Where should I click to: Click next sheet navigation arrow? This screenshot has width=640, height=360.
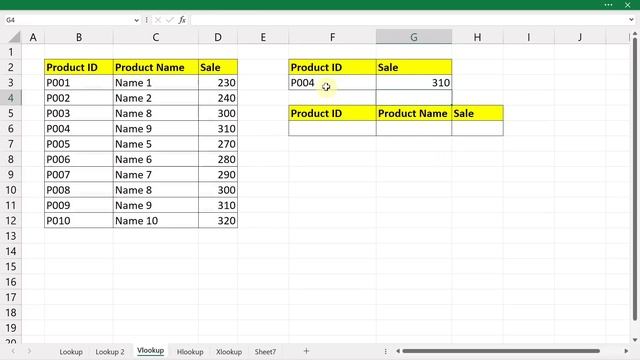[29, 351]
